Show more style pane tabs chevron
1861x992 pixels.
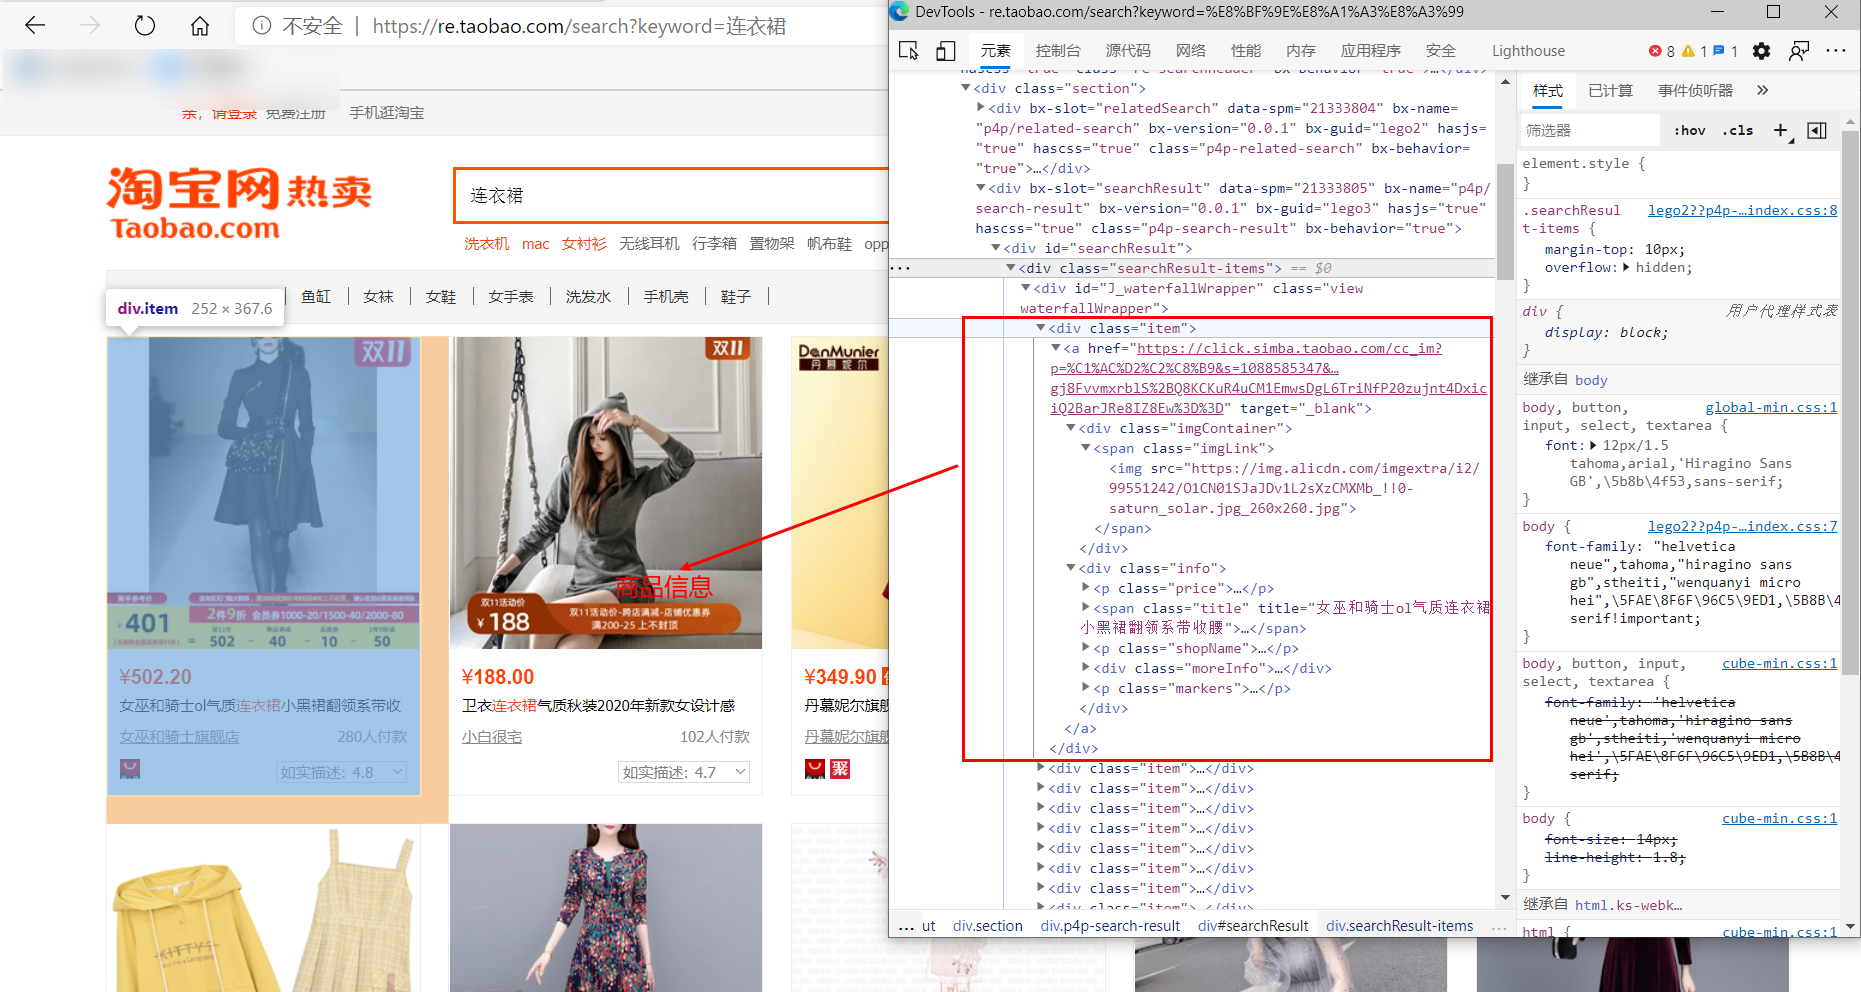coord(1762,90)
